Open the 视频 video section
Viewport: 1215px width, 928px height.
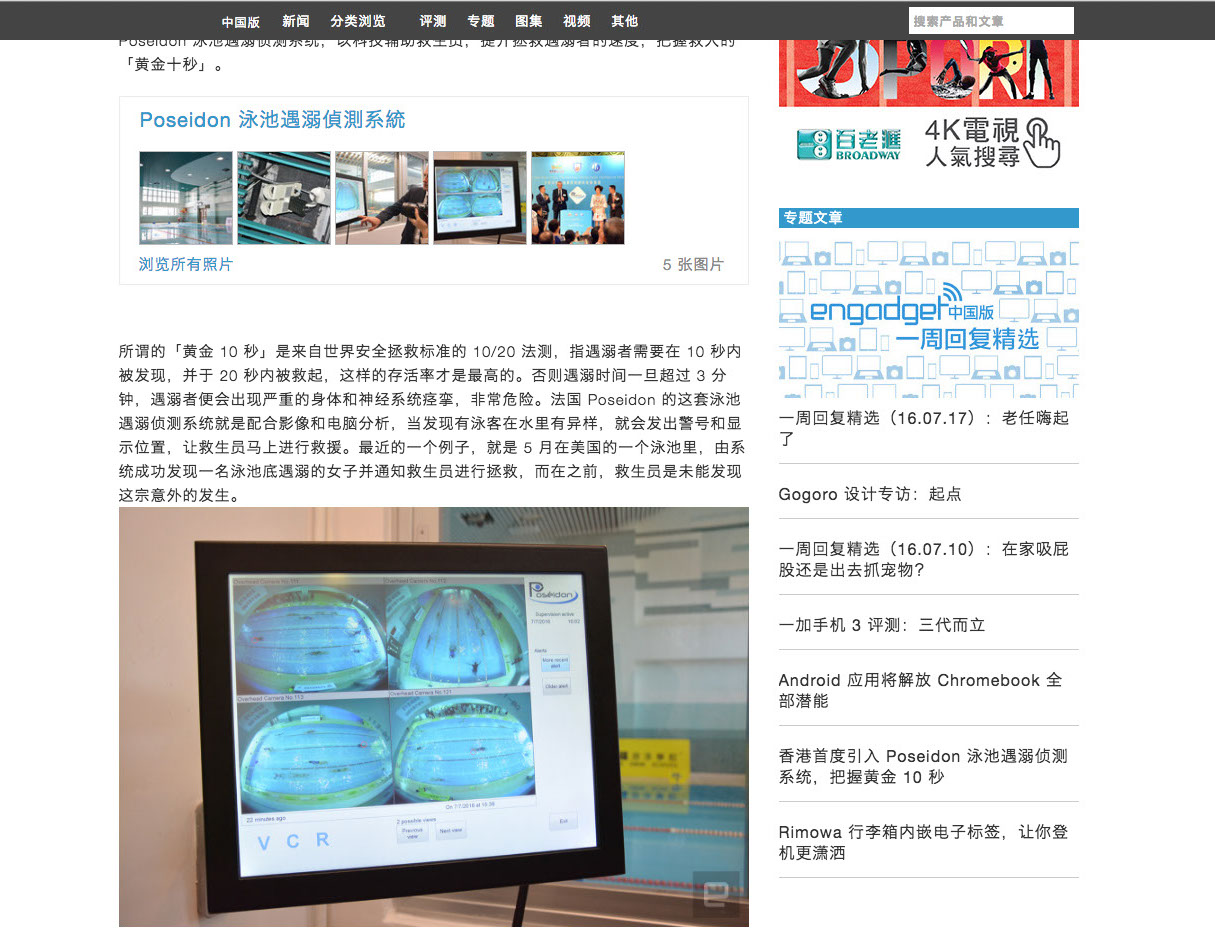(x=576, y=21)
